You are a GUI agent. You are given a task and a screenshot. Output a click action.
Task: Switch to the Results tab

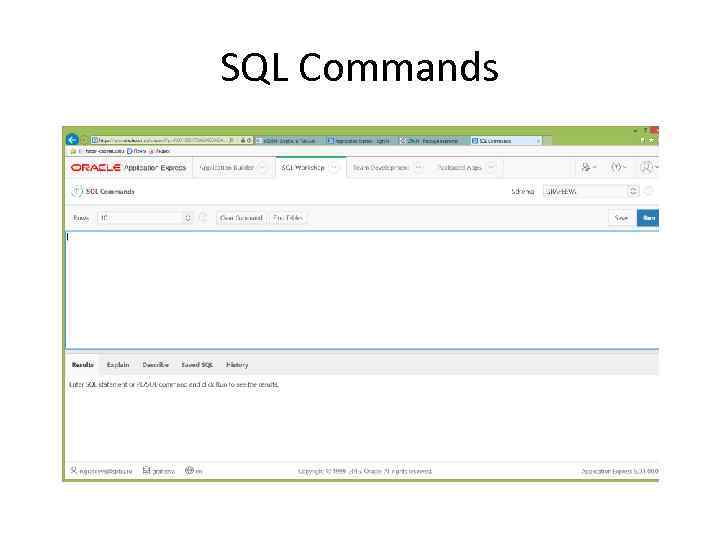click(x=83, y=365)
